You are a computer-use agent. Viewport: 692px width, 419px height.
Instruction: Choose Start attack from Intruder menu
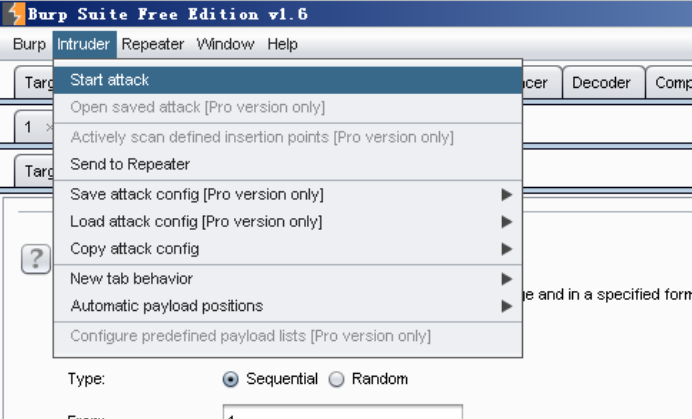[x=288, y=80]
